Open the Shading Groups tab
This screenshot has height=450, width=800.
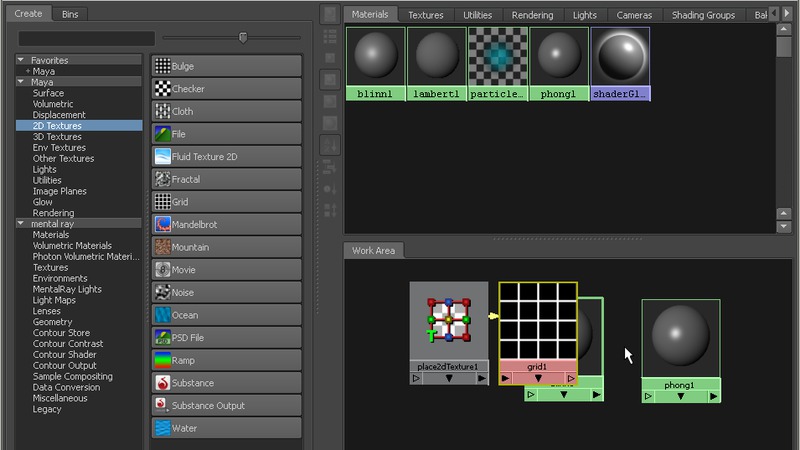tap(705, 15)
